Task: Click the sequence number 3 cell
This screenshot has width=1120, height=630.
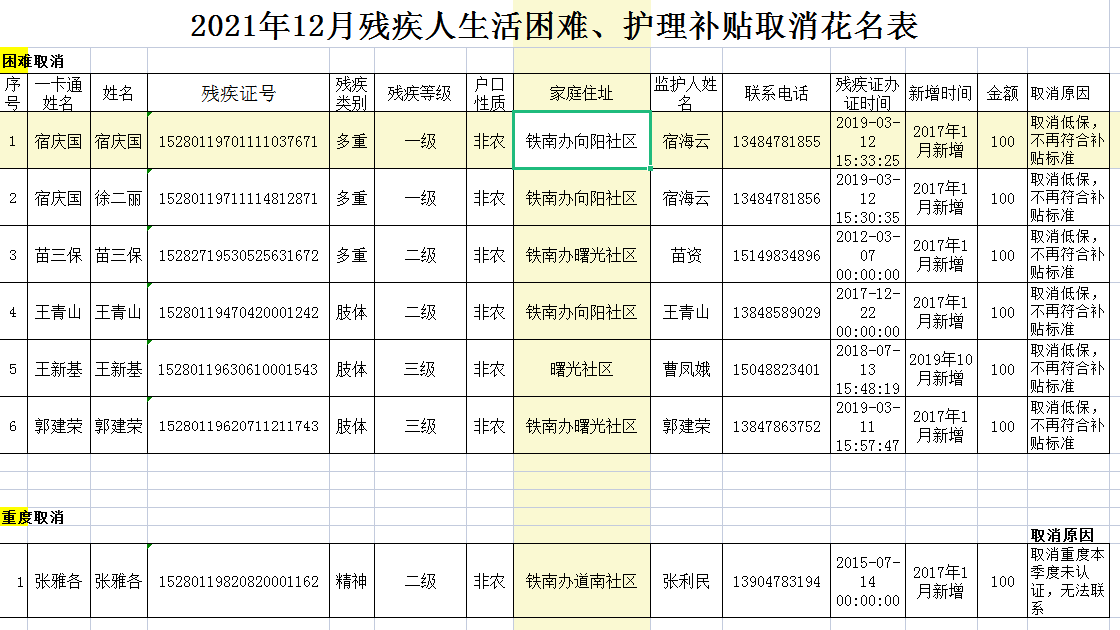Action: click(x=13, y=256)
